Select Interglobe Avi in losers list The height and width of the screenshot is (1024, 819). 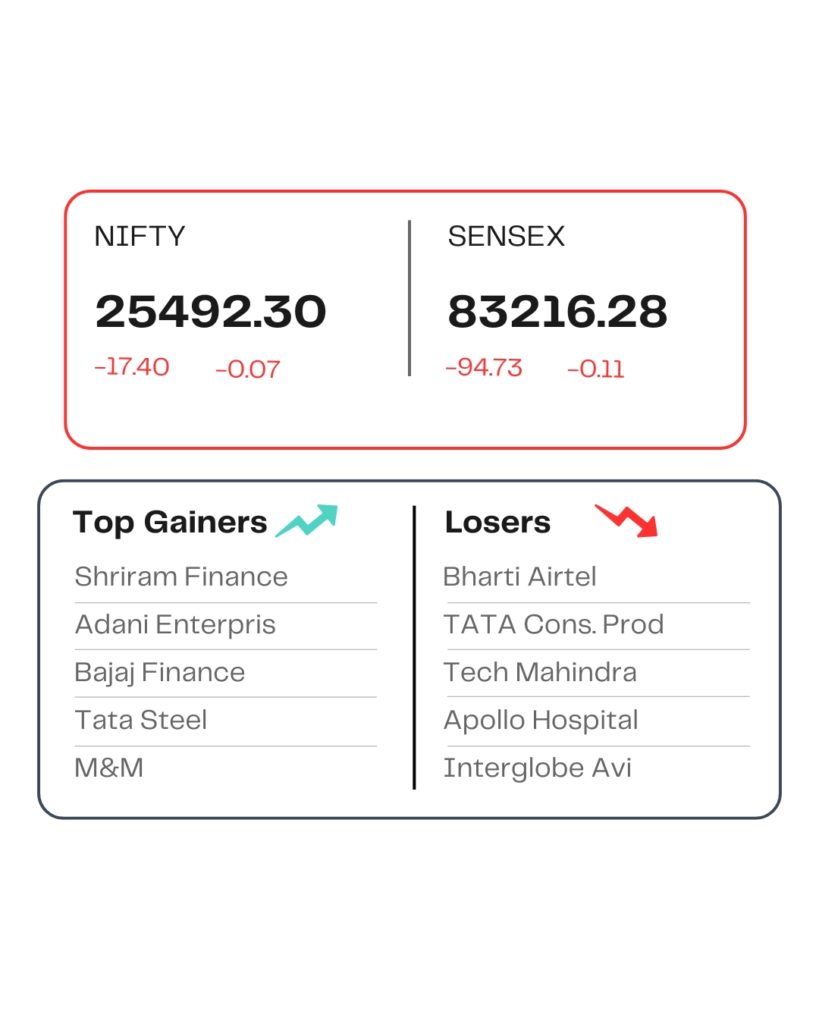point(538,768)
